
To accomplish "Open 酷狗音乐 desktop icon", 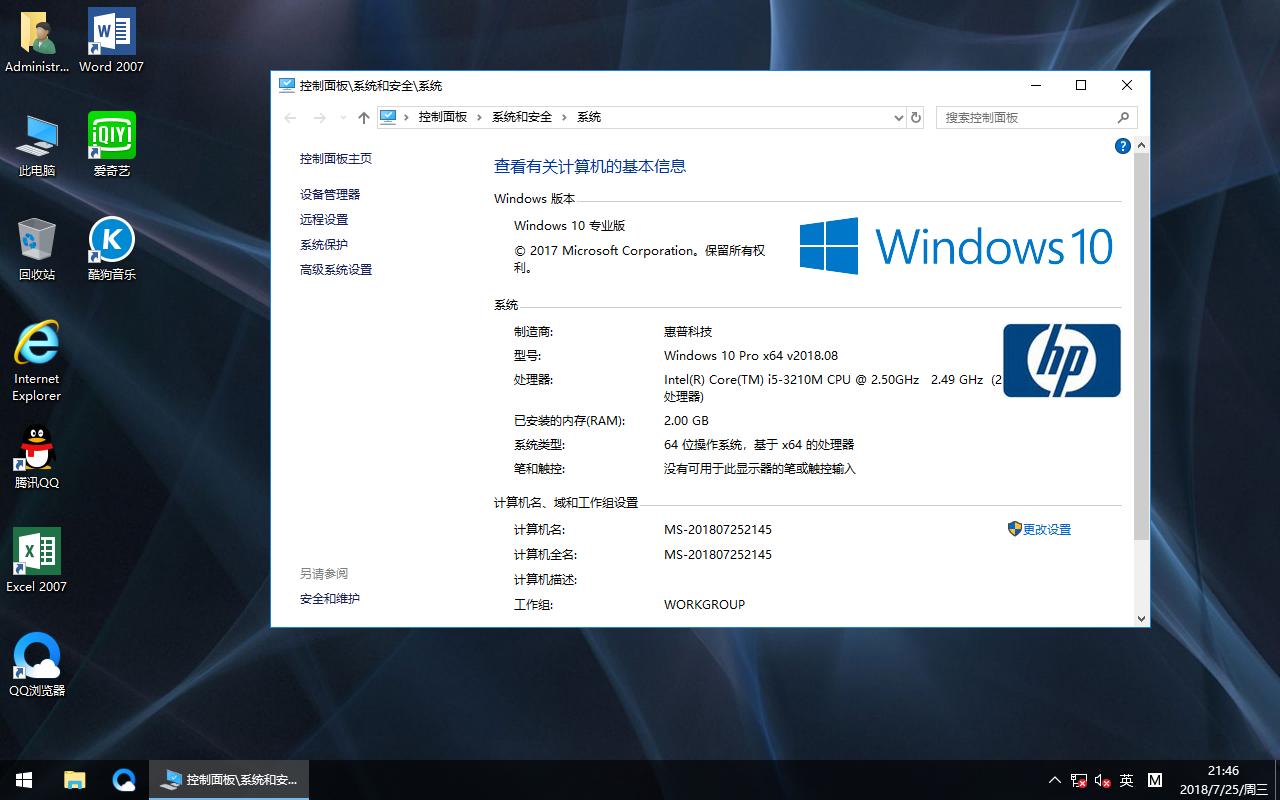I will coord(112,240).
